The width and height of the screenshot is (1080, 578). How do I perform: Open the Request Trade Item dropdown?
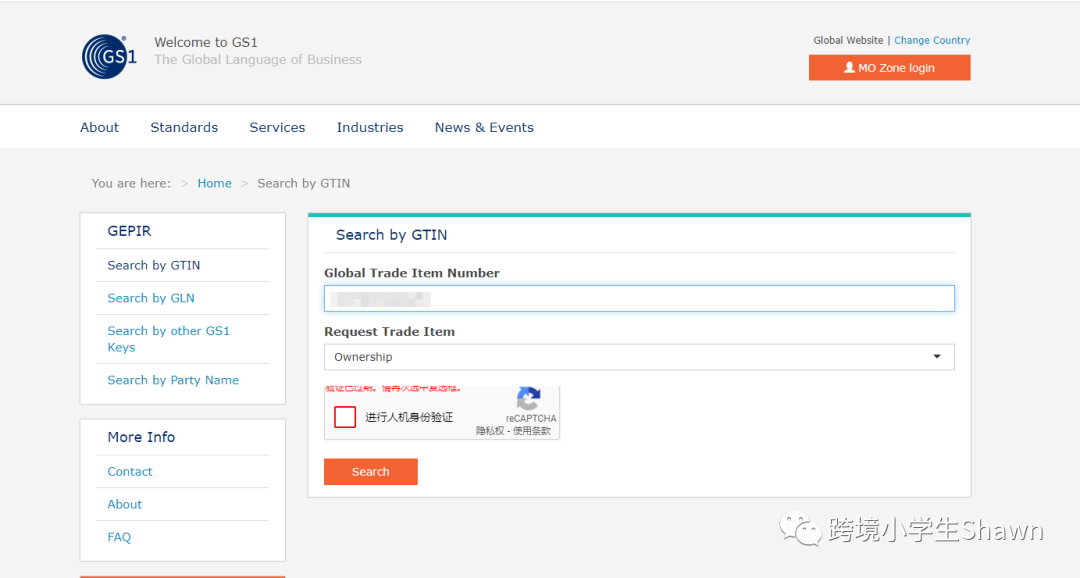(638, 357)
